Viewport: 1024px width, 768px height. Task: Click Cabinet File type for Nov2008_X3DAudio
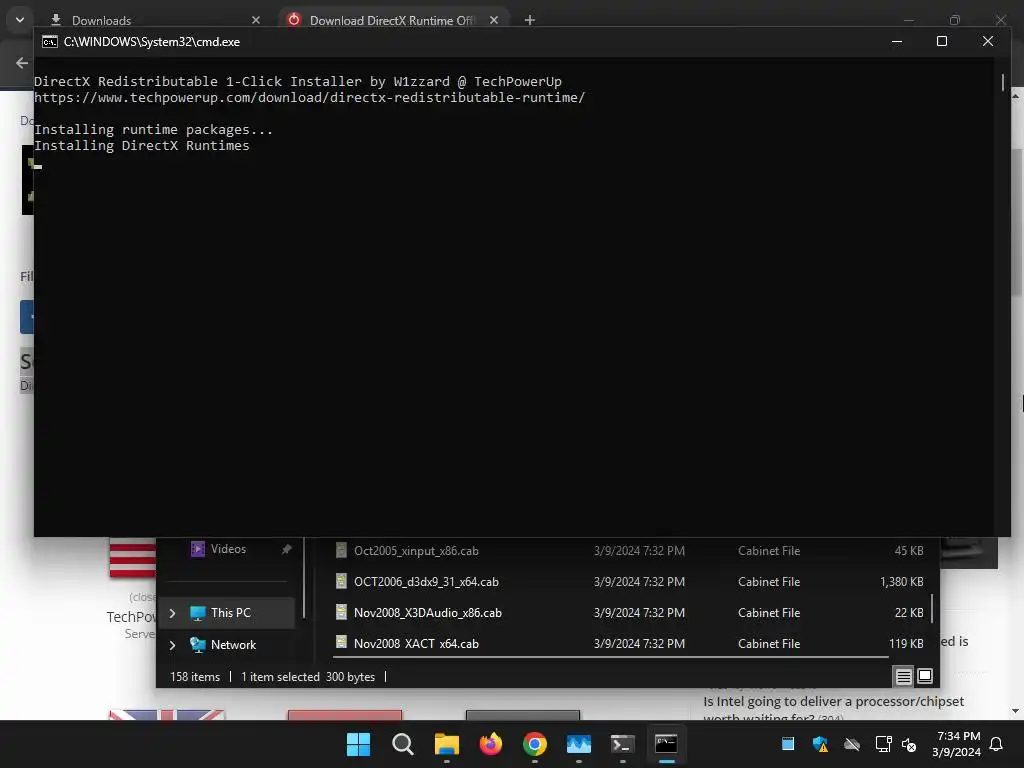[769, 613]
